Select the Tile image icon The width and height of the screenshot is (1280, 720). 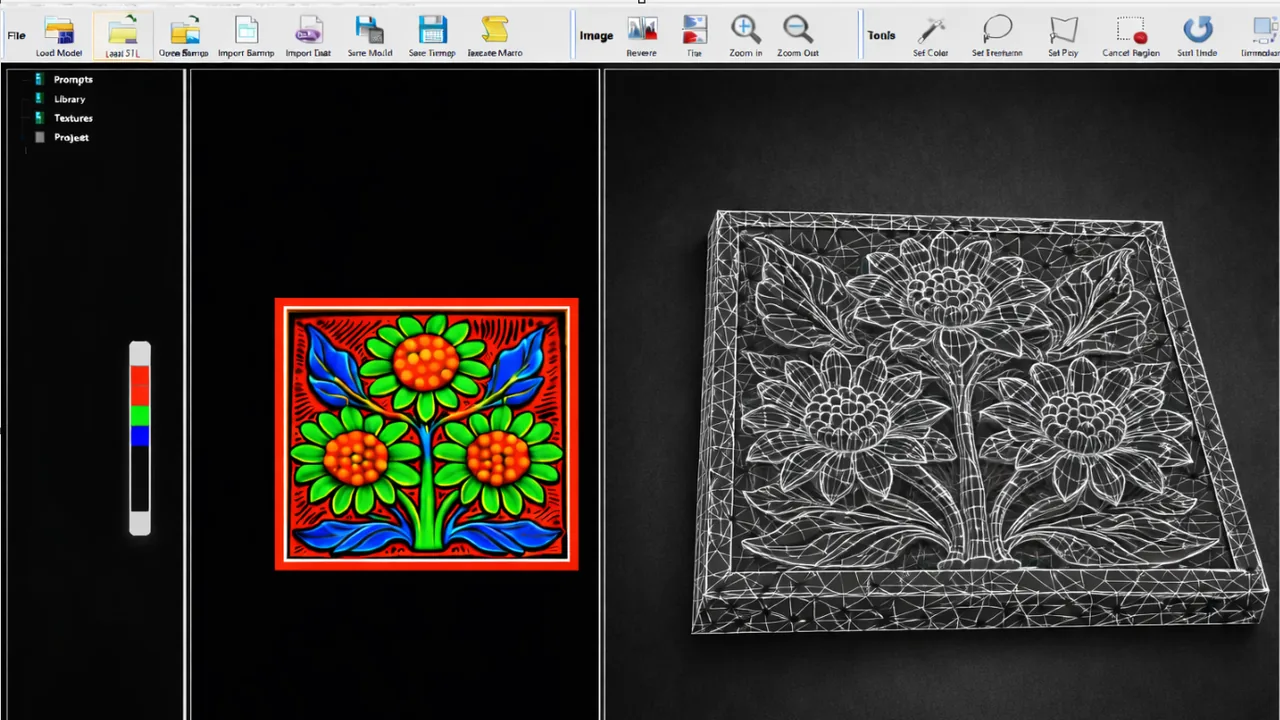694,30
